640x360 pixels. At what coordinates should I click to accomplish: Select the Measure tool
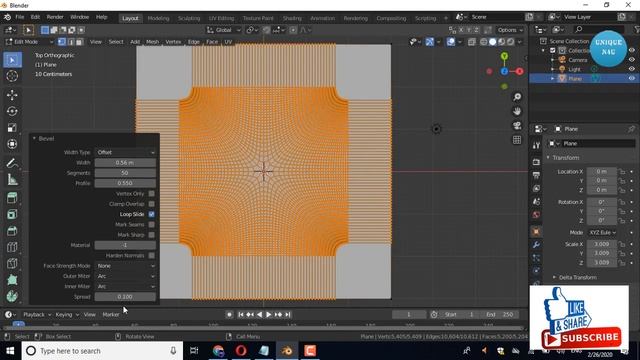tap(12, 180)
